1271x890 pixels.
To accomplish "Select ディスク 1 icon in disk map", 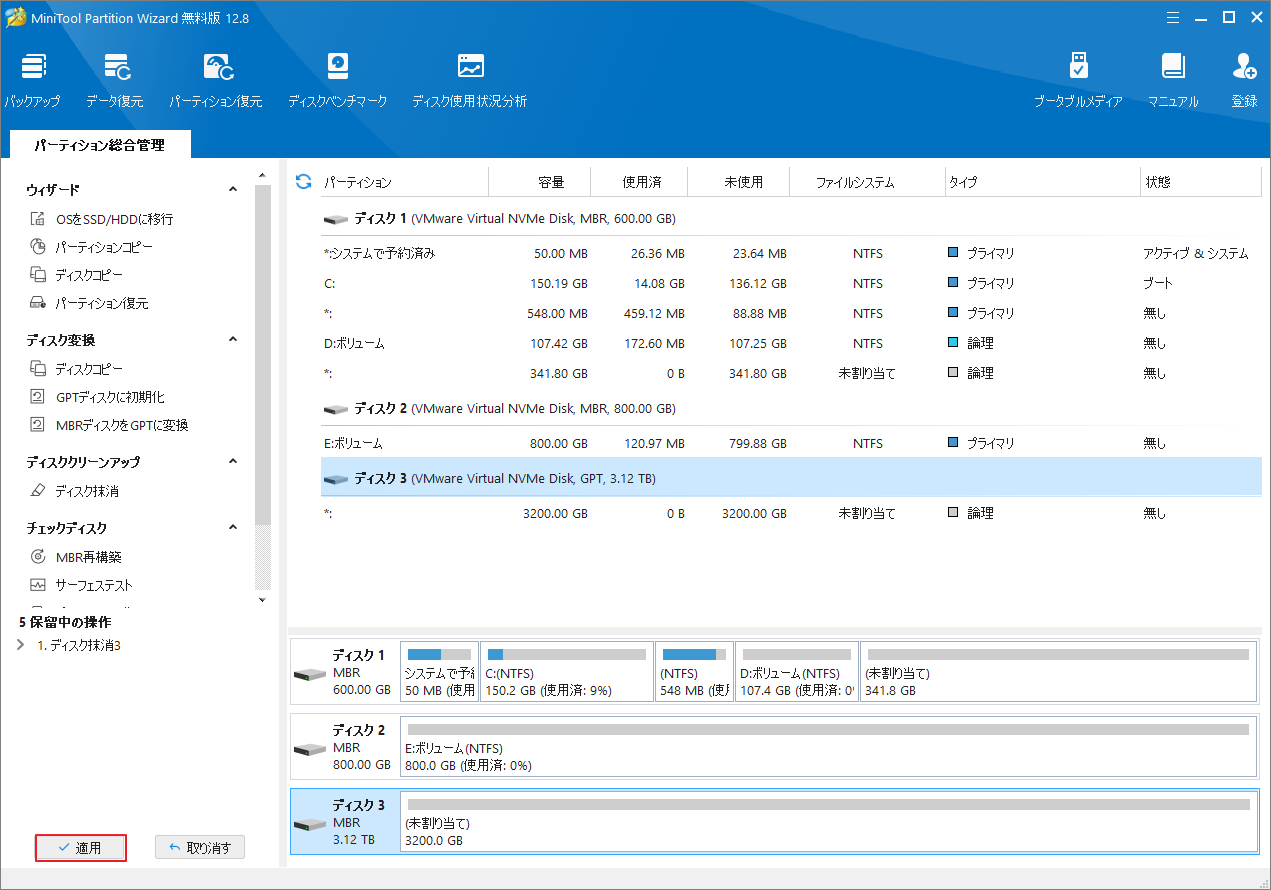I will tap(310, 674).
